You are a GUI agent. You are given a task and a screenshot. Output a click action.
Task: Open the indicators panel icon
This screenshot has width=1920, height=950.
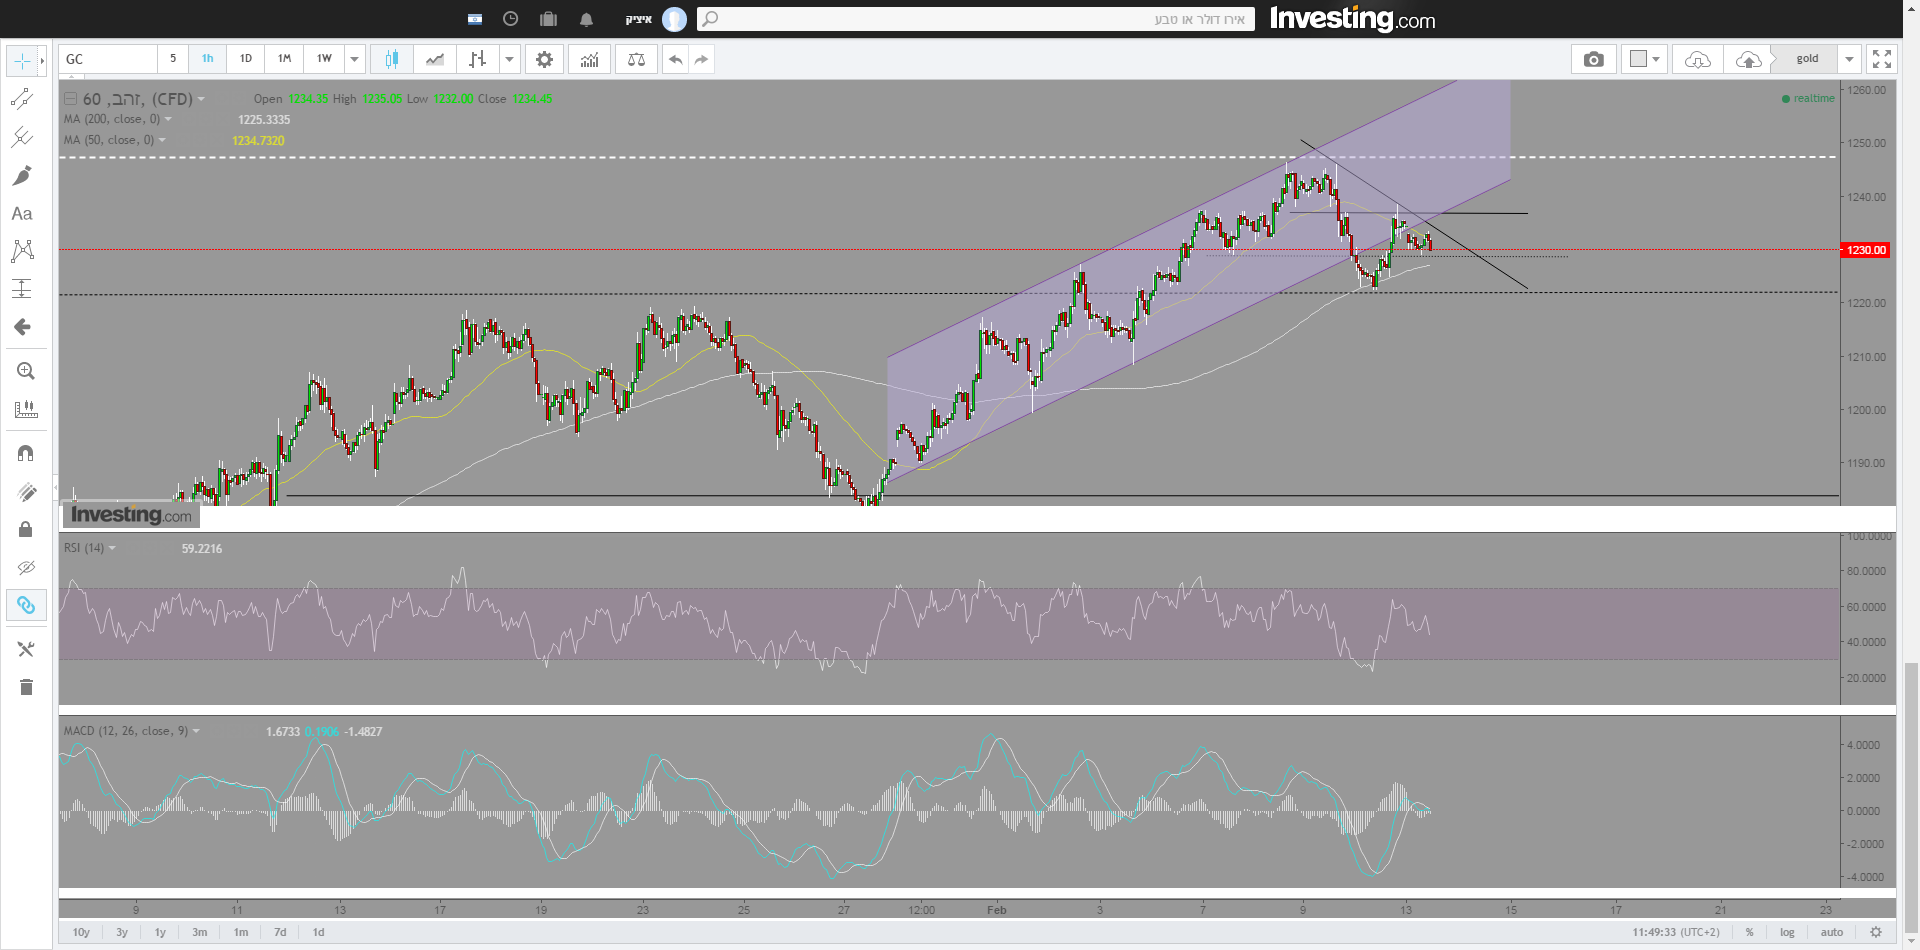590,60
